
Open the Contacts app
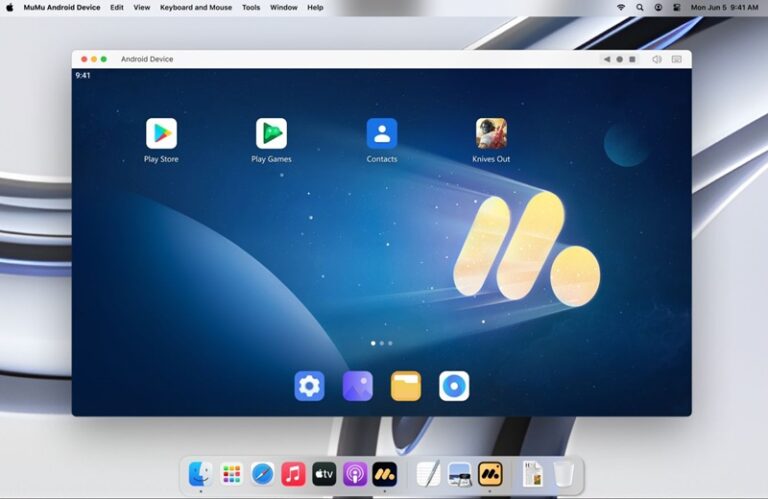(x=382, y=133)
